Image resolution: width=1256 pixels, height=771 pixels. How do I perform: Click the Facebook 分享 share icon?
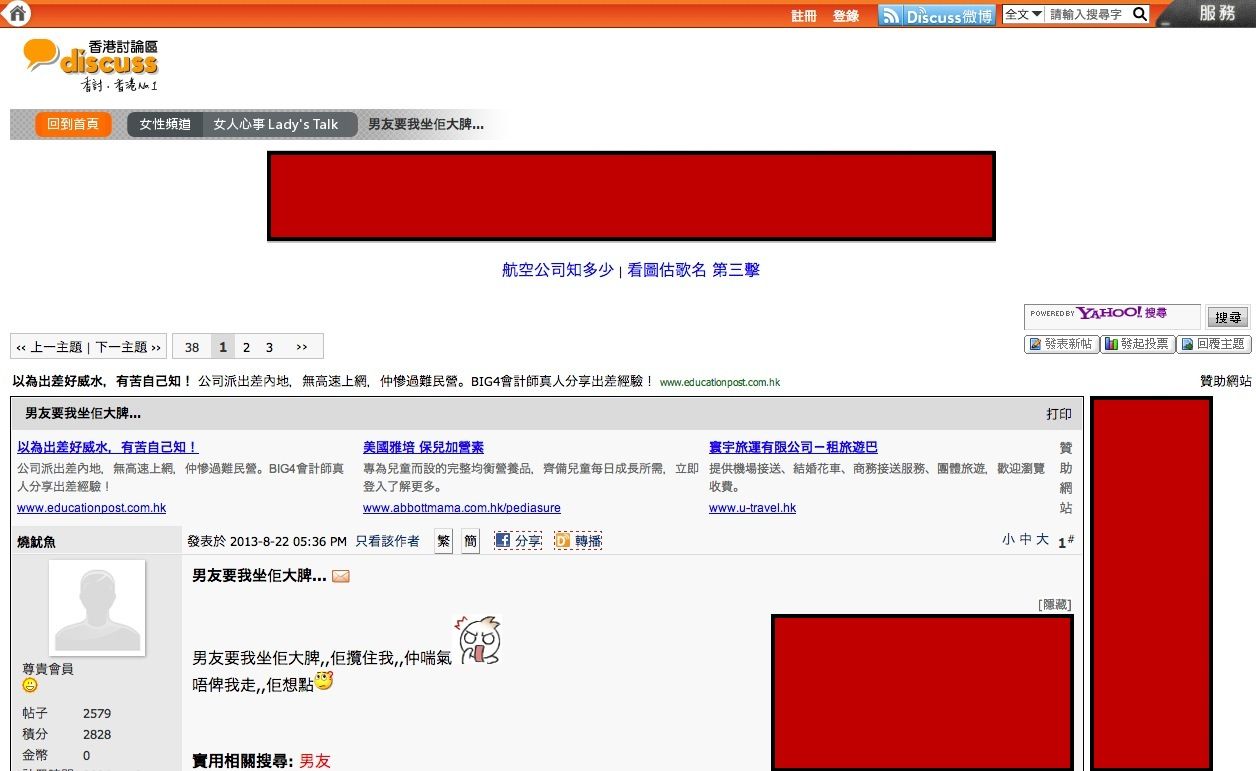point(518,540)
